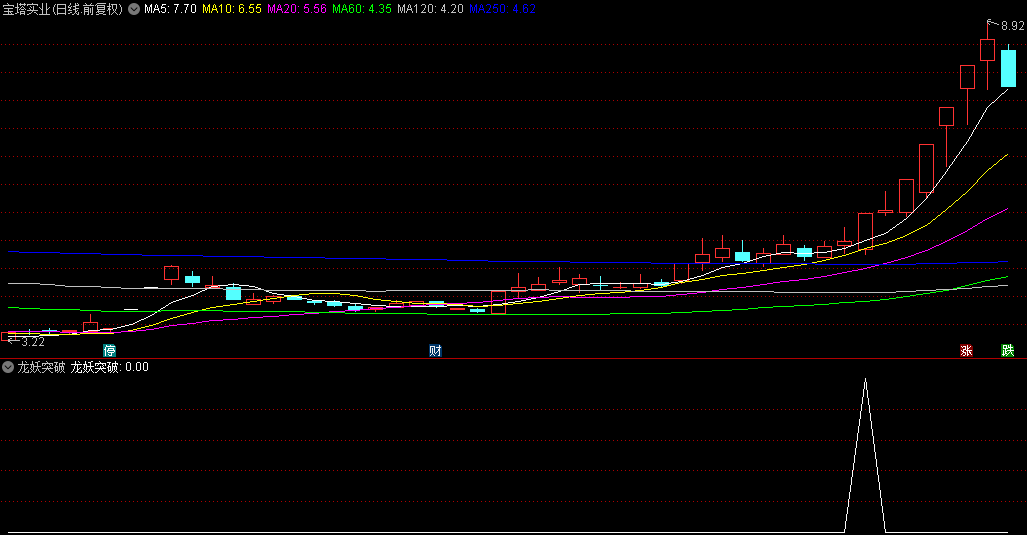This screenshot has width=1027, height=535.
Task: Click the 停 suspension marker icon
Action: click(x=109, y=350)
